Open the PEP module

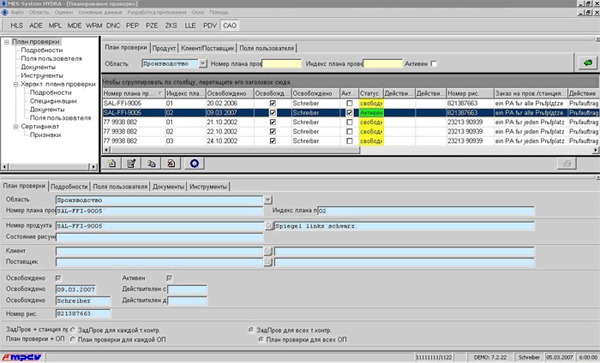click(x=132, y=26)
